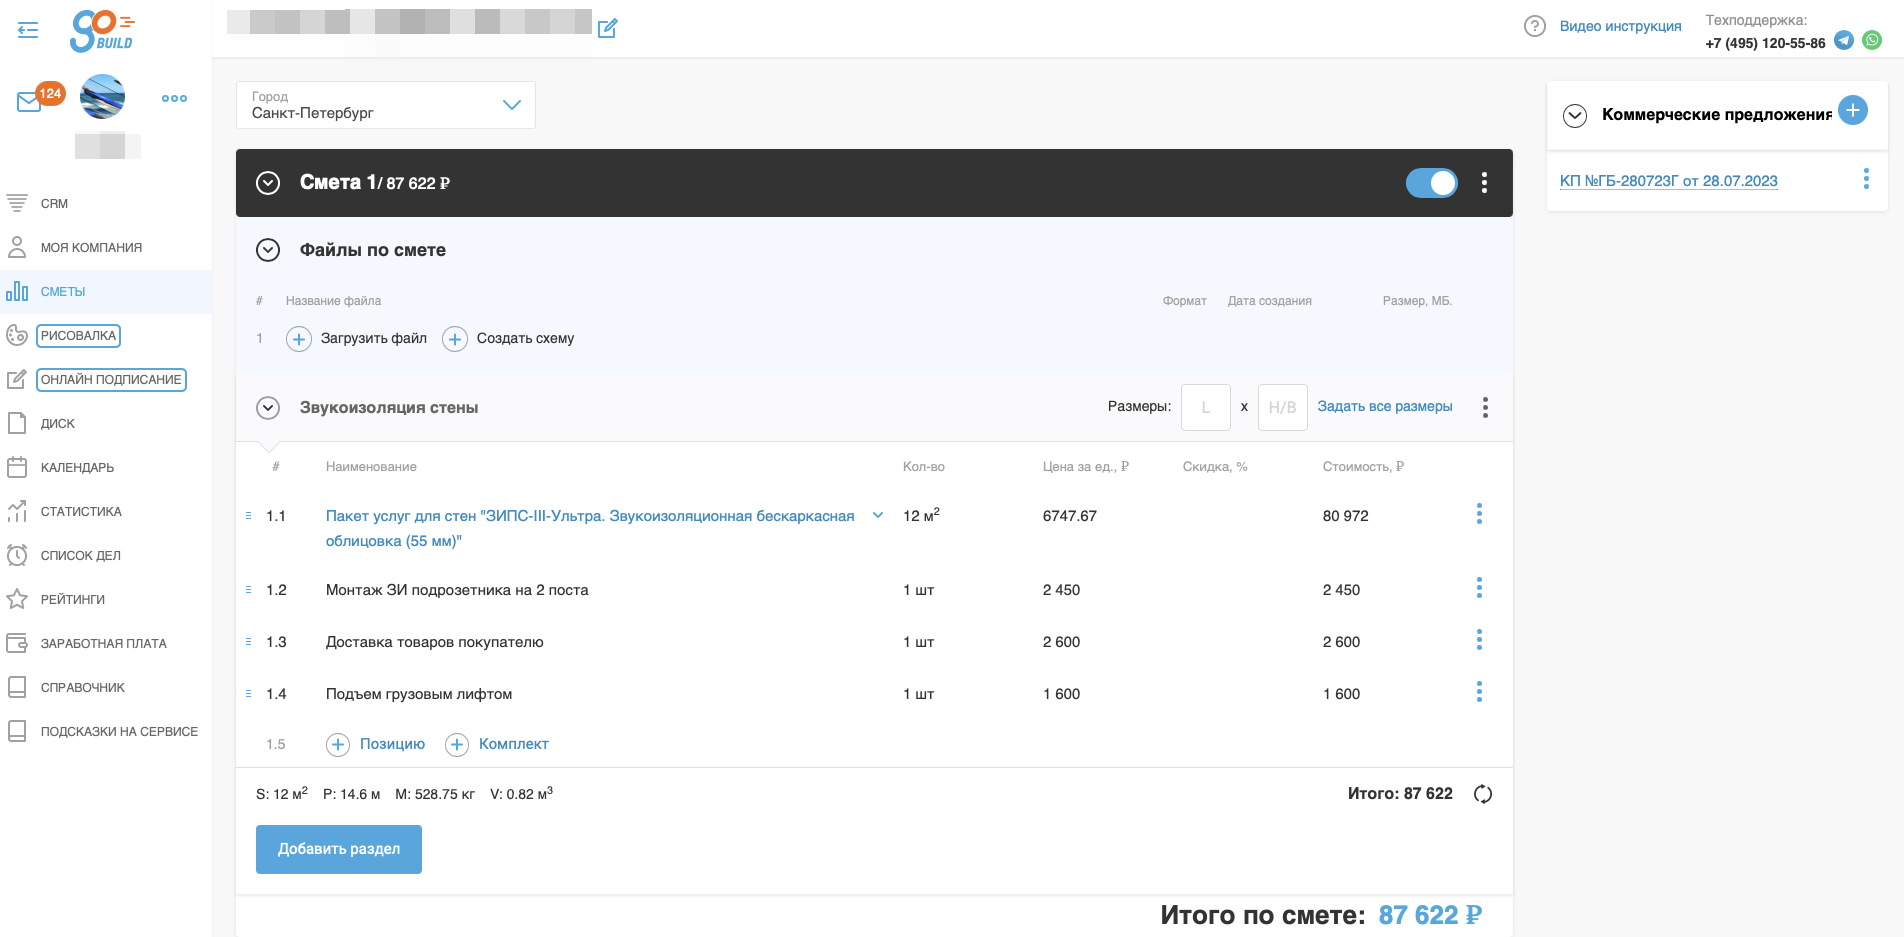Toggle the Смета 1 switch off
This screenshot has height=937, width=1904.
pos(1432,183)
